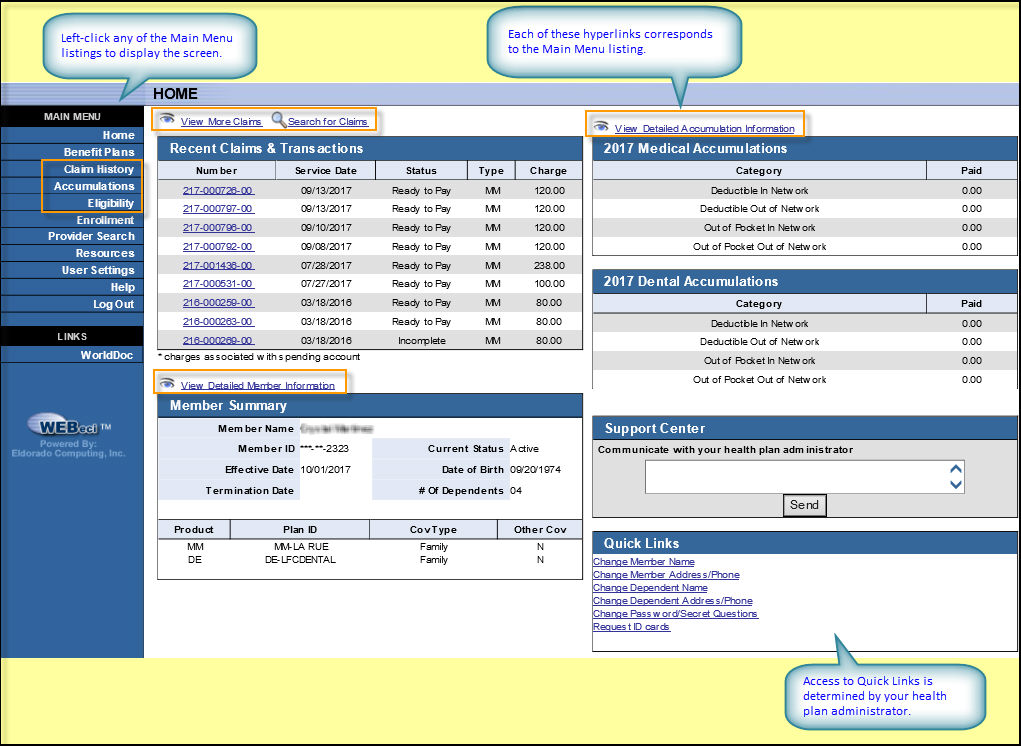Select Accumulations in the Main Menu

point(94,186)
